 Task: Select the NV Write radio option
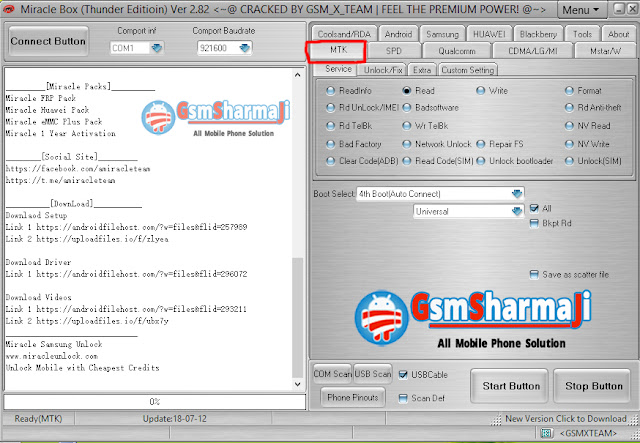click(x=569, y=144)
